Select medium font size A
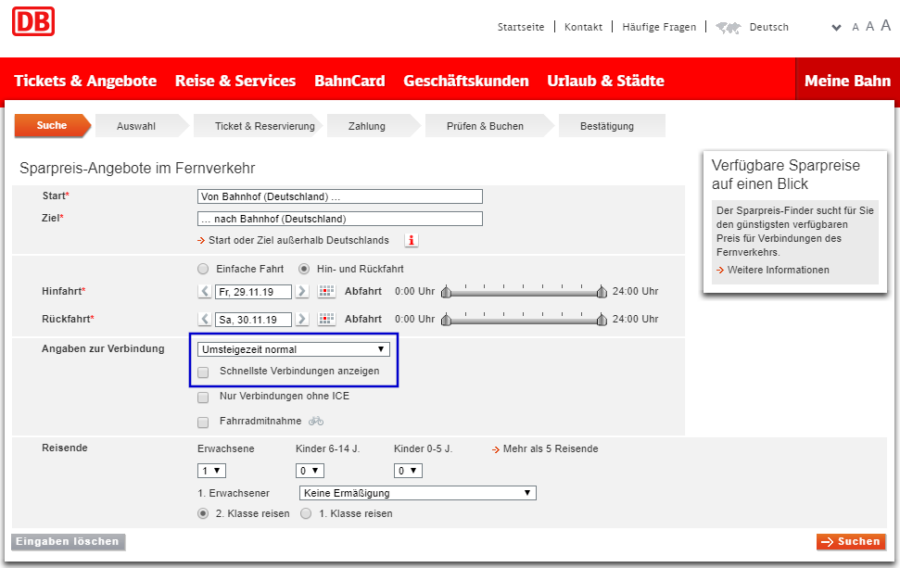900x568 pixels. click(870, 26)
